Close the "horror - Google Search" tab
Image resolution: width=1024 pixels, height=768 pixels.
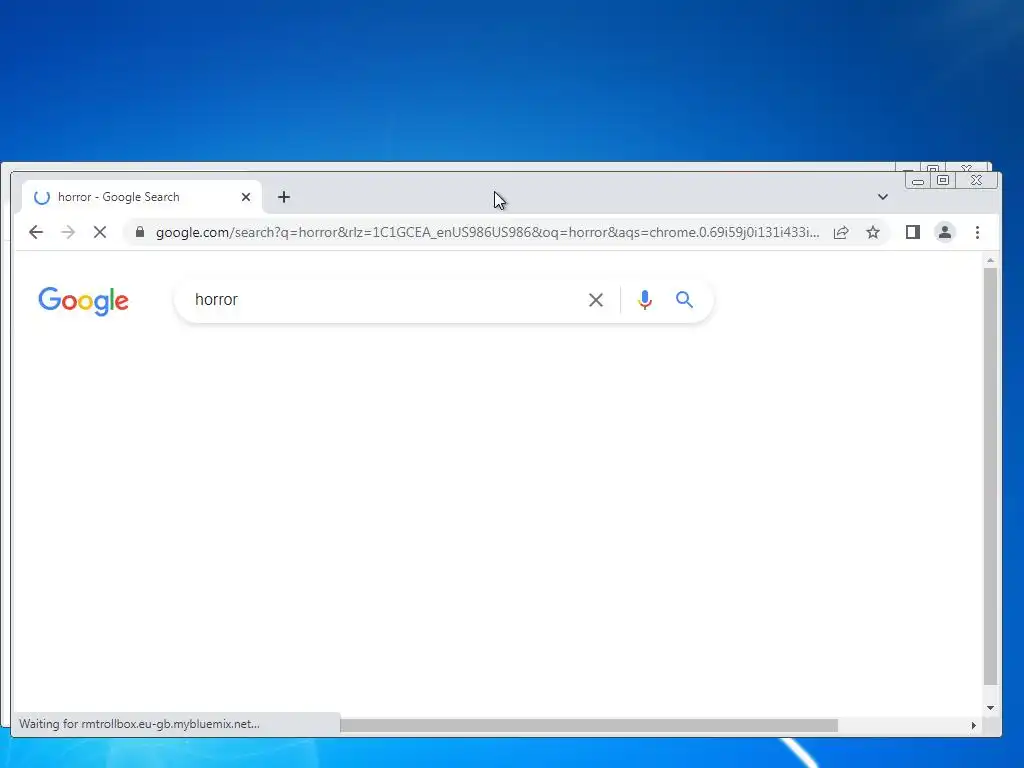pos(246,197)
